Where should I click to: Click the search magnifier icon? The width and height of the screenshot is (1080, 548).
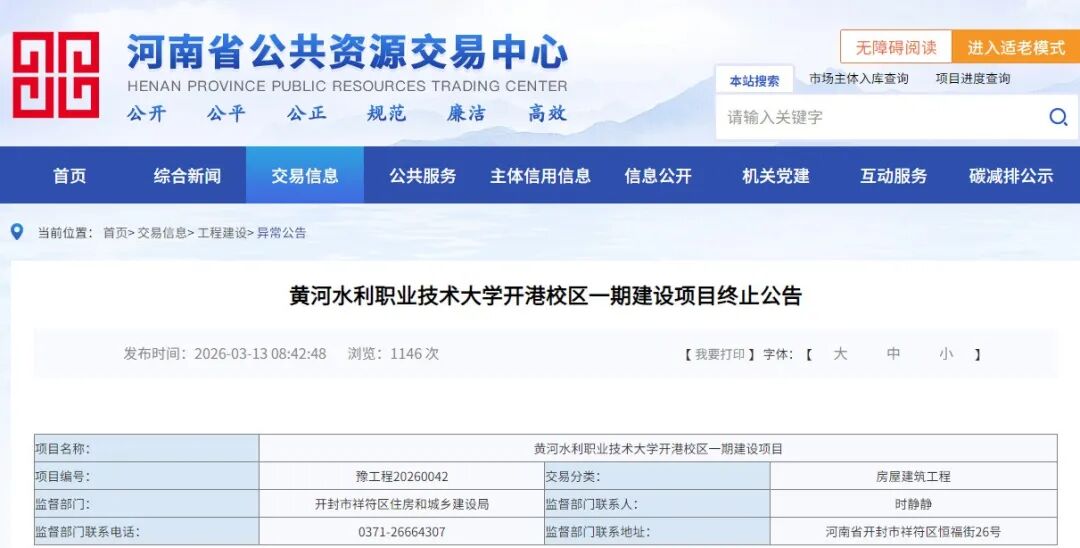point(1058,117)
